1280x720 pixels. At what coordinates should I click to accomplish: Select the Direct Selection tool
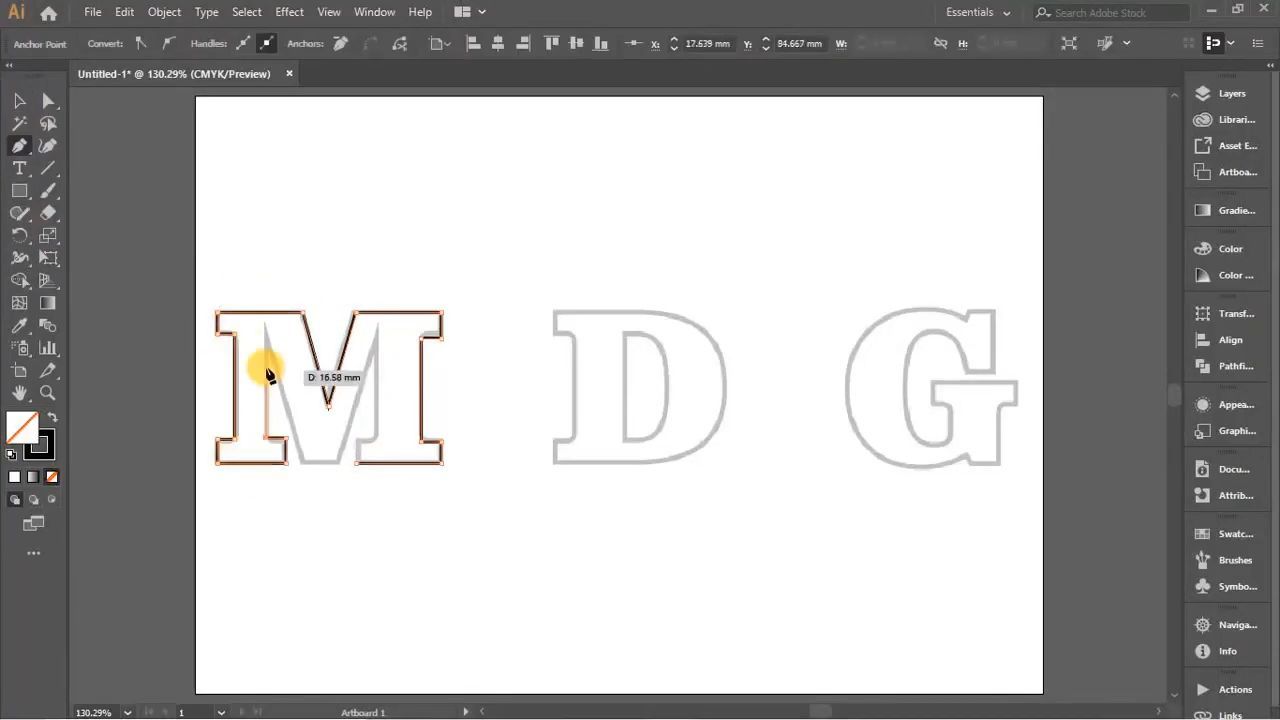point(48,101)
